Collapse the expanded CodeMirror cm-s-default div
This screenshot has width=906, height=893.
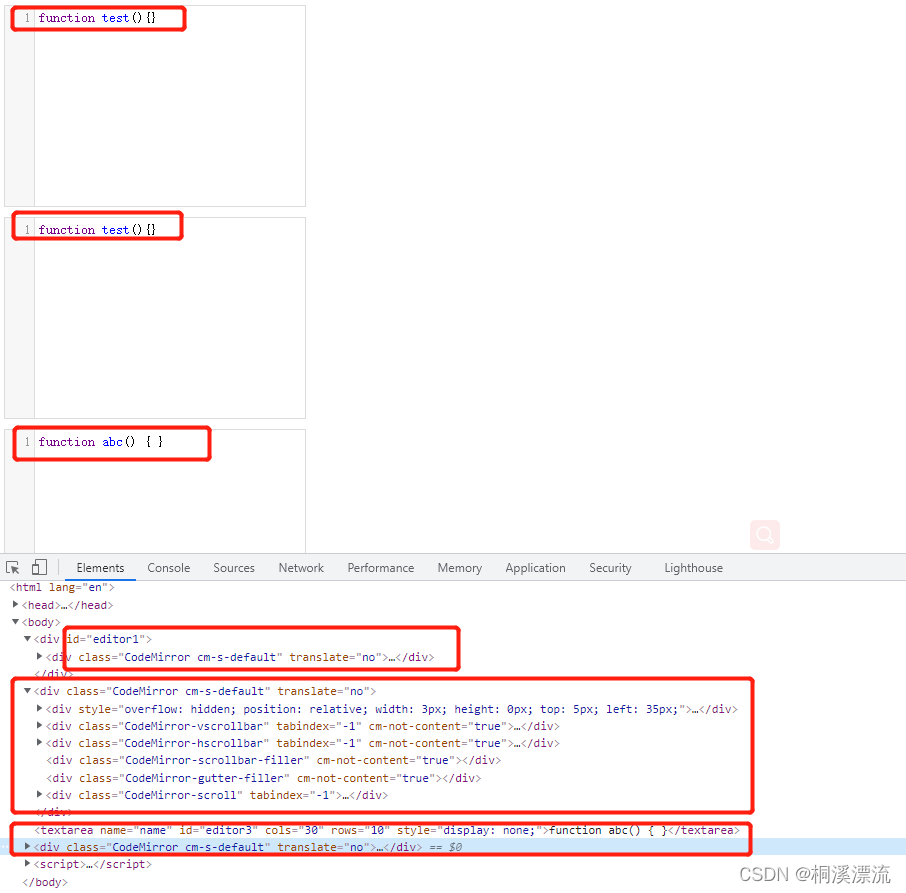point(27,690)
